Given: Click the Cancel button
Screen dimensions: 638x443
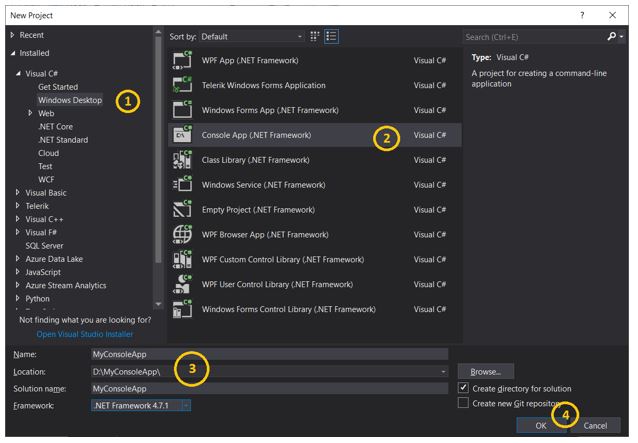Looking at the screenshot, I should pyautogui.click(x=595, y=426).
